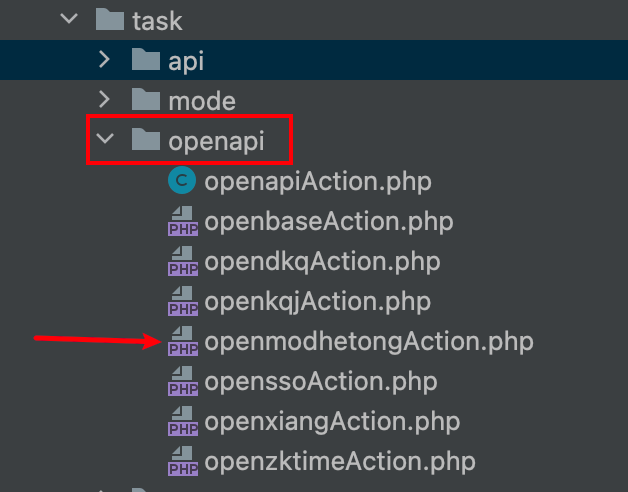Select openzktimeAction.php file
Image resolution: width=628 pixels, height=492 pixels.
[x=340, y=462]
